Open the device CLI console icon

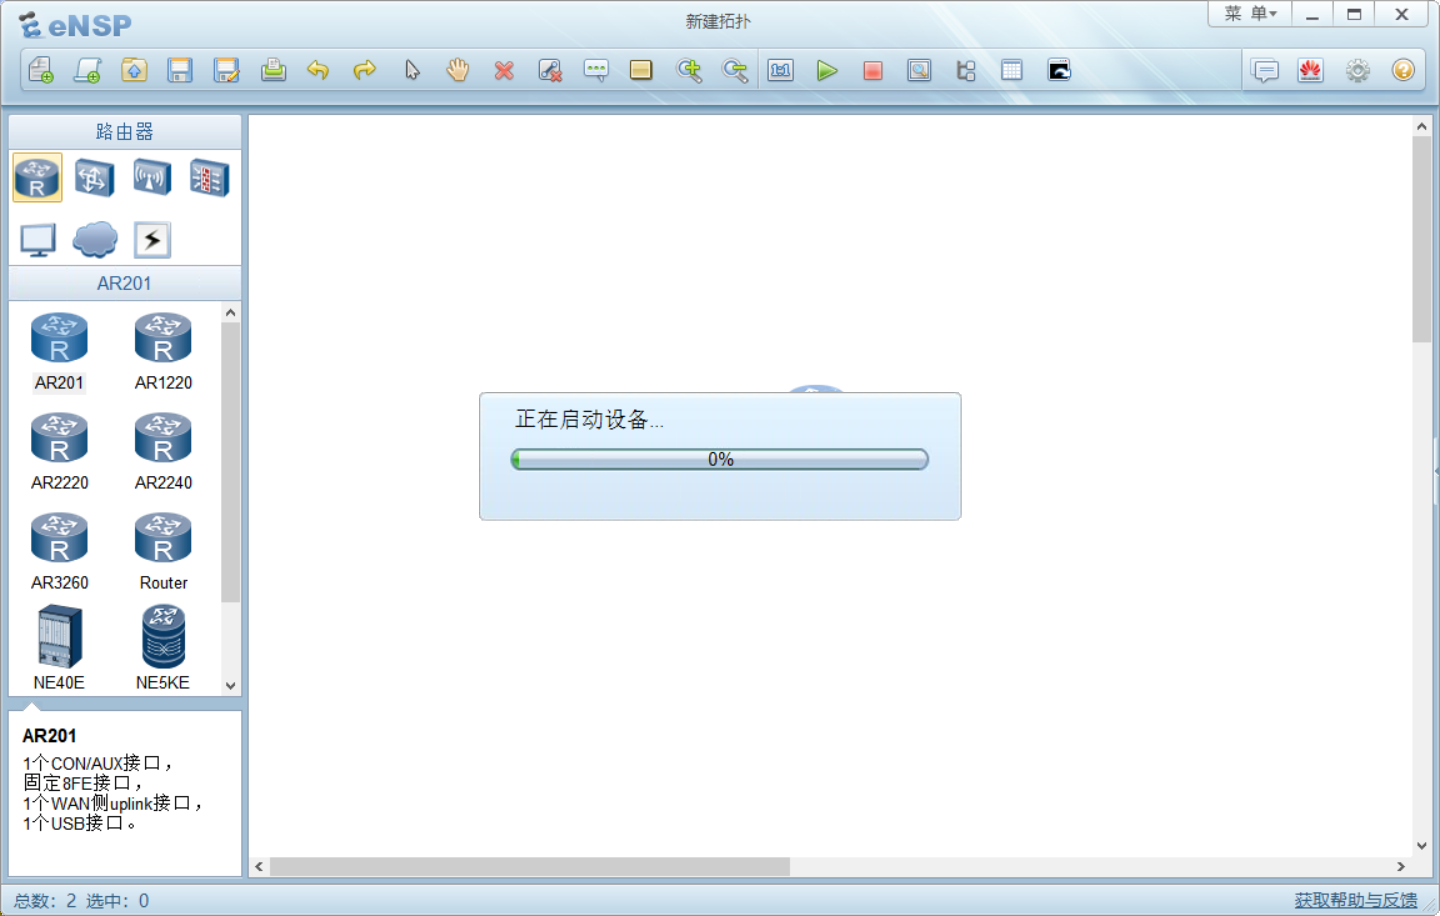click(x=1059, y=70)
